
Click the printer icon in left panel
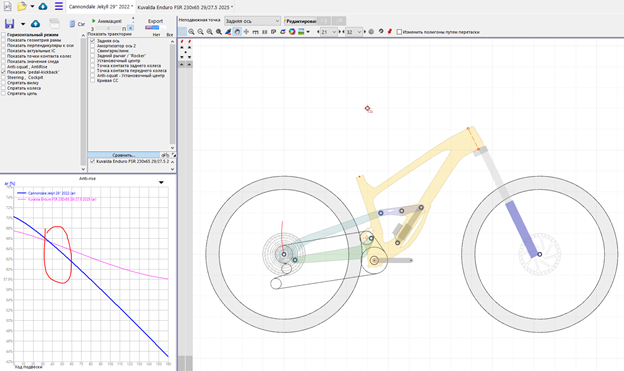coord(54,24)
